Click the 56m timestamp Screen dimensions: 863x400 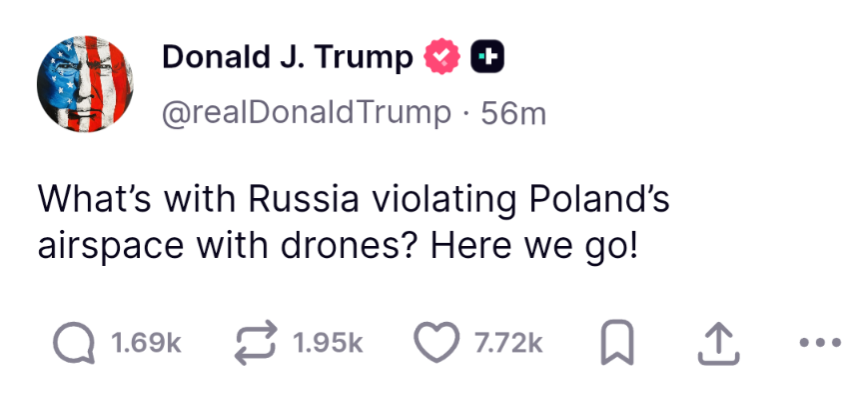(513, 113)
